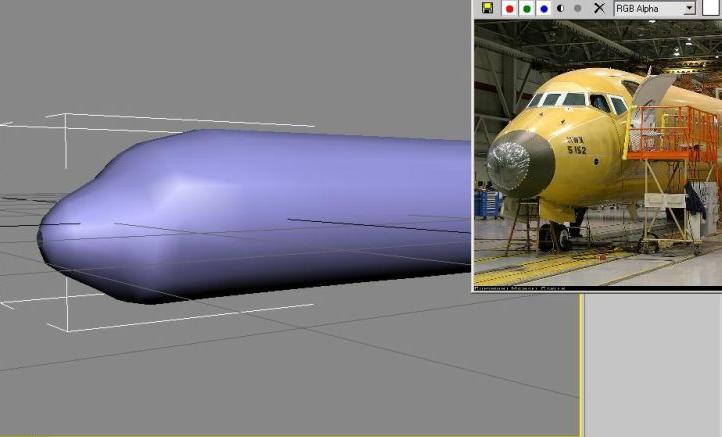Click the Display Alpha Channel half-circle icon

561,8
